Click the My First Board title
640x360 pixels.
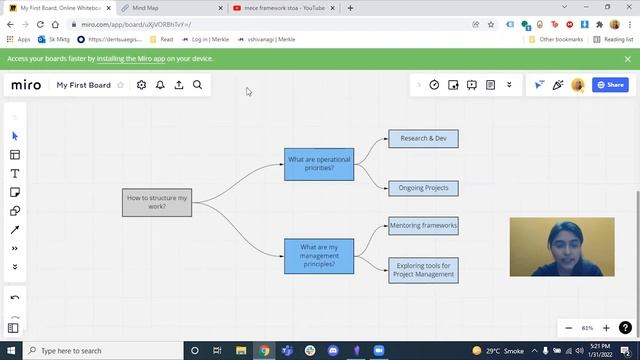pos(84,85)
